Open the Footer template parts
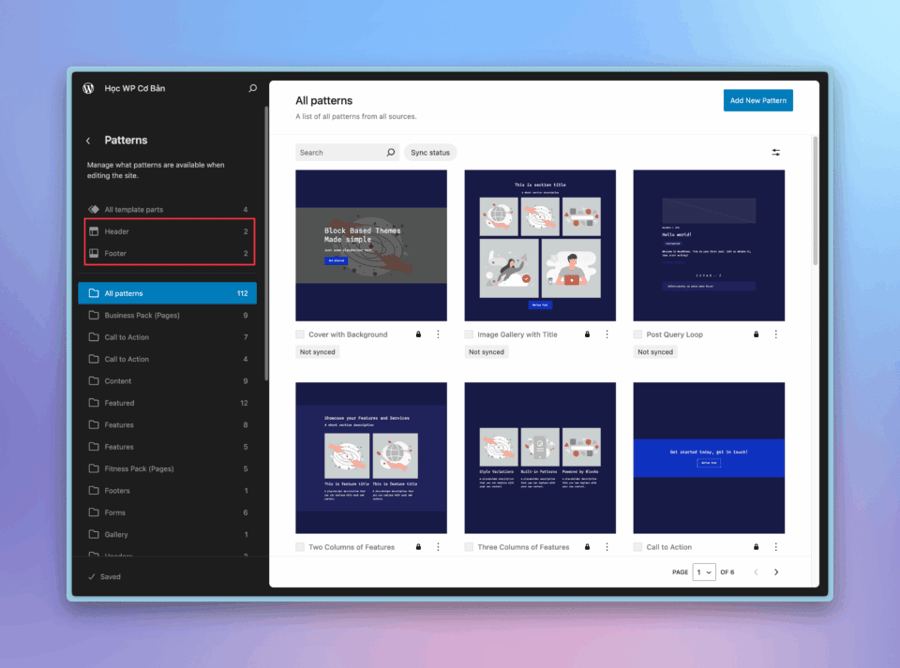900x668 pixels. pos(168,253)
